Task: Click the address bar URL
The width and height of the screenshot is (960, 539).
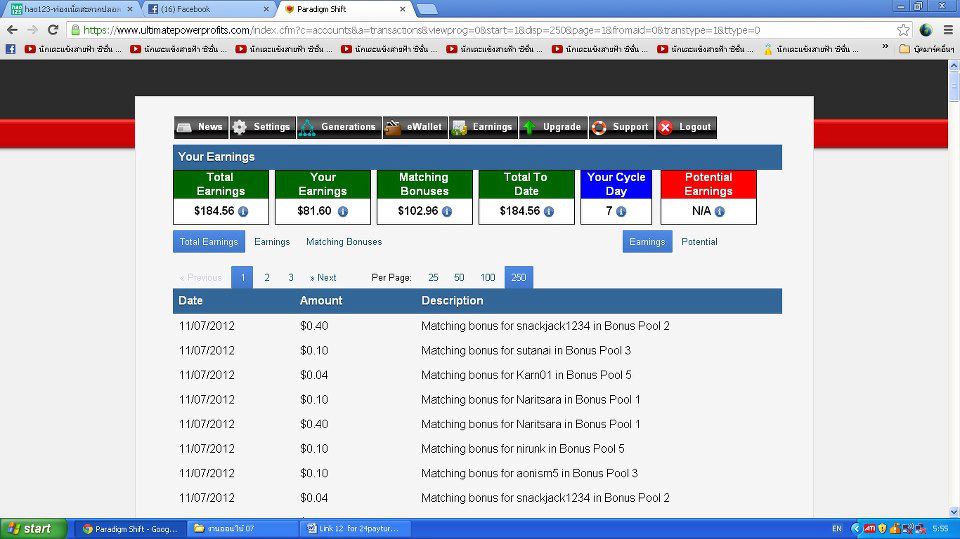Action: click(422, 30)
